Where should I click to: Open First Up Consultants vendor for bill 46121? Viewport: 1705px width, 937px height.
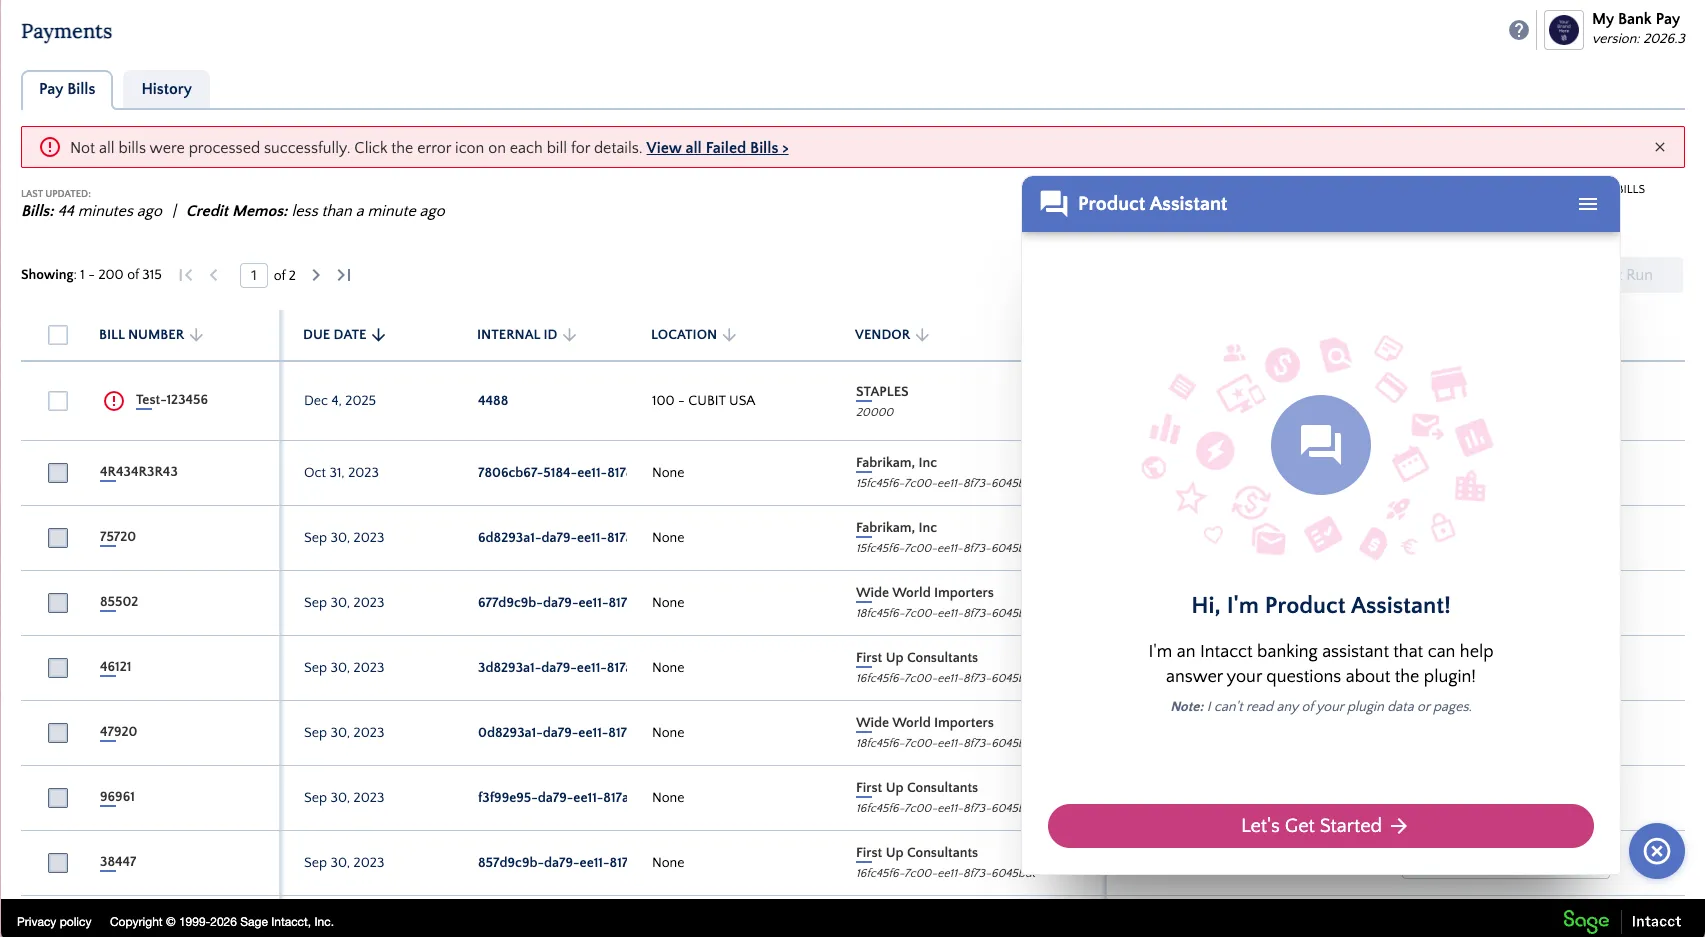point(917,658)
